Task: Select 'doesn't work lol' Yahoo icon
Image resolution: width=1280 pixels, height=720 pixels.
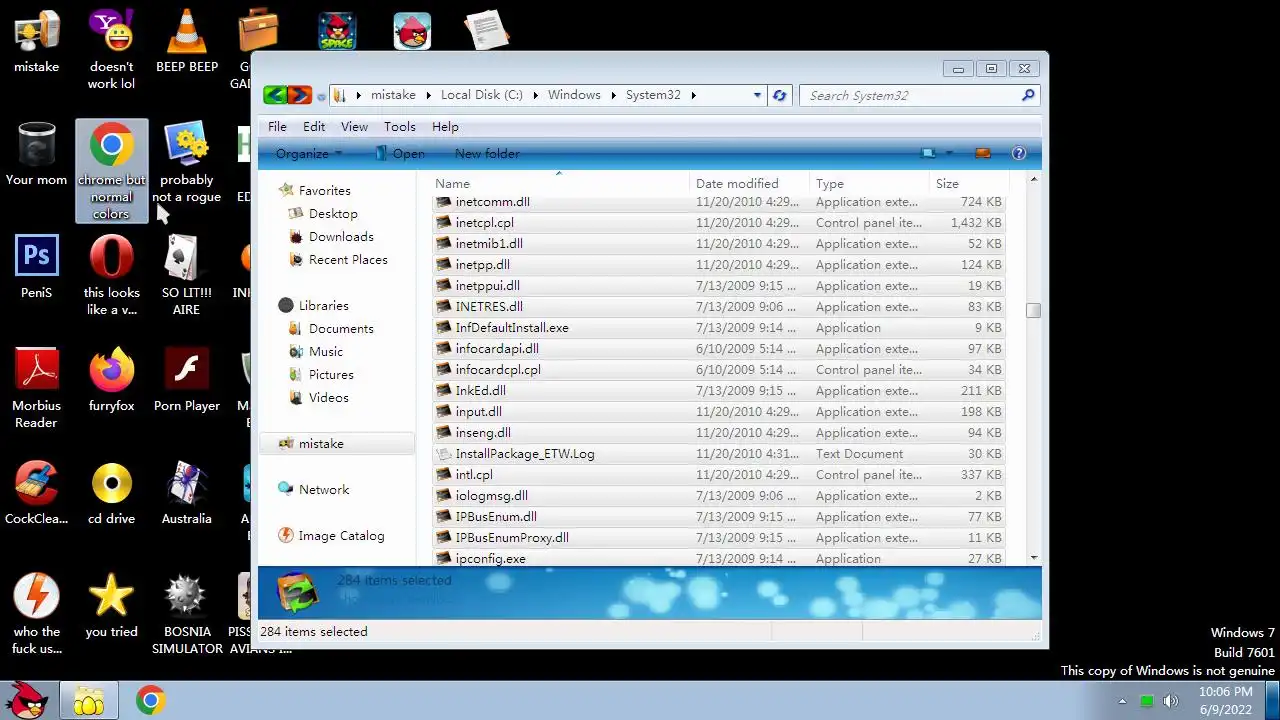Action: [x=111, y=50]
